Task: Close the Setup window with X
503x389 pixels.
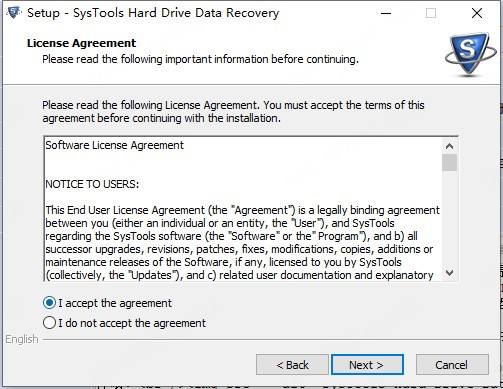Action: click(477, 13)
